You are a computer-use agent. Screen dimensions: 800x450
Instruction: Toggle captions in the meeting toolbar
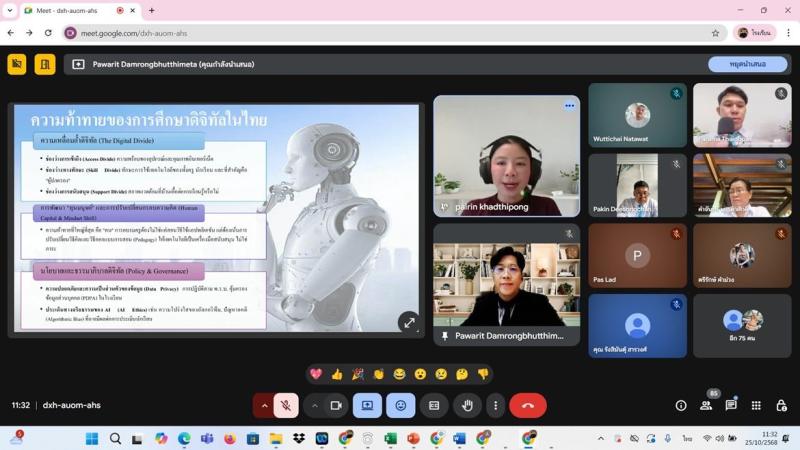point(434,405)
